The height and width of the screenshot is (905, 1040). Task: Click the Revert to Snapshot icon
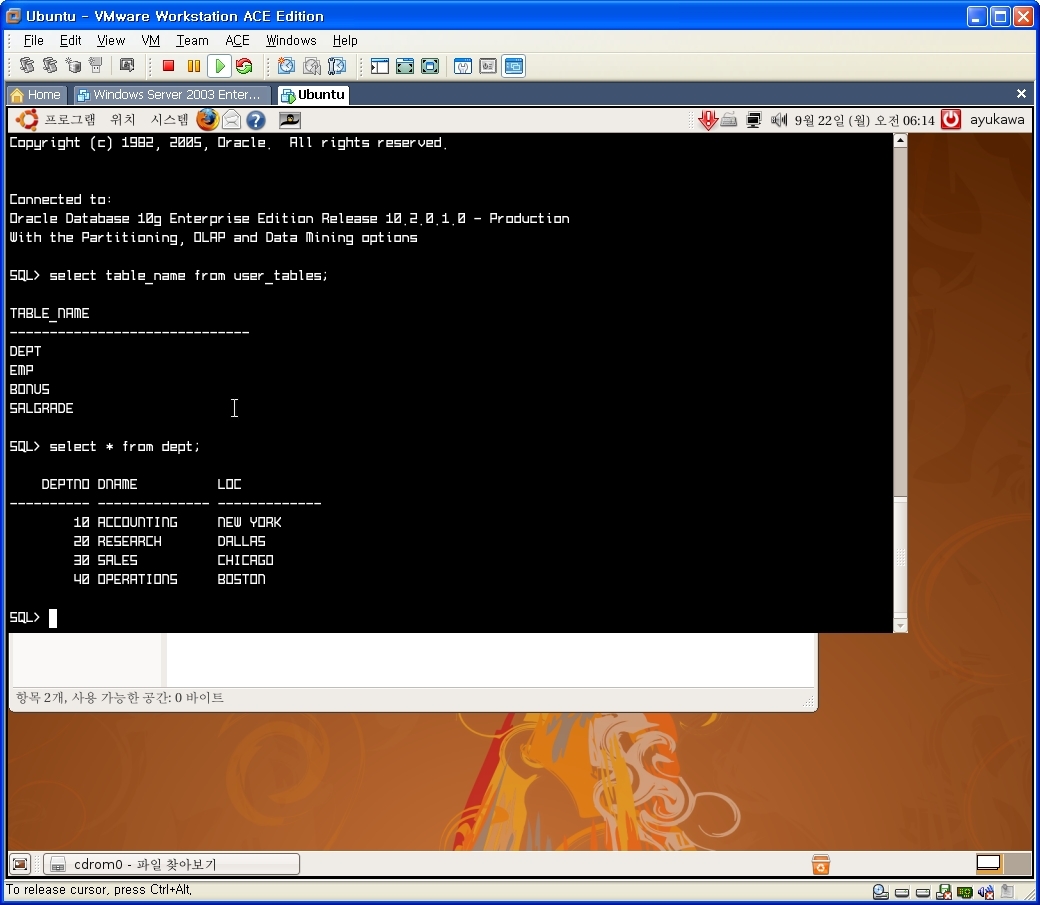click(x=312, y=66)
